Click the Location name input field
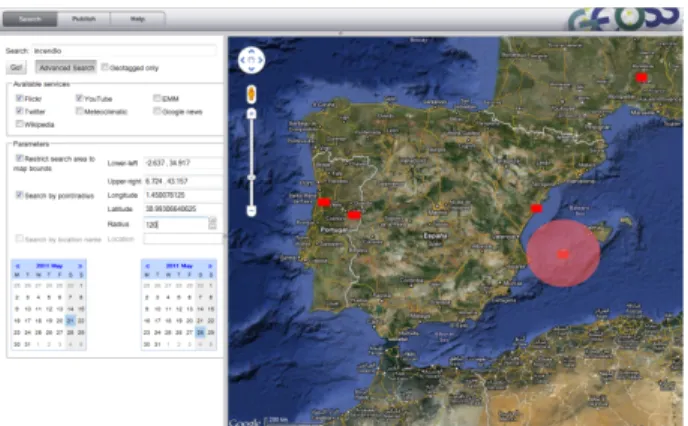 (x=183, y=239)
